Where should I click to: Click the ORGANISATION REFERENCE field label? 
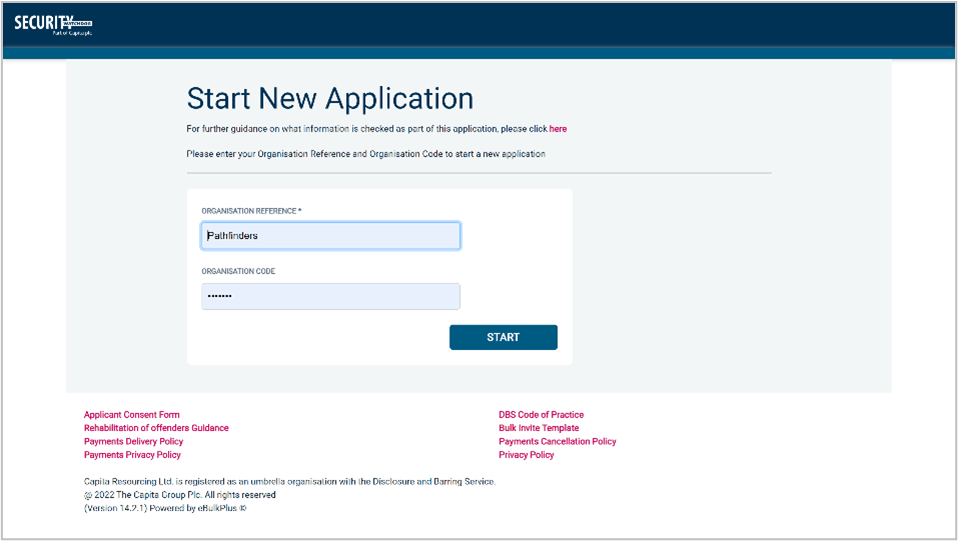[x=251, y=211]
